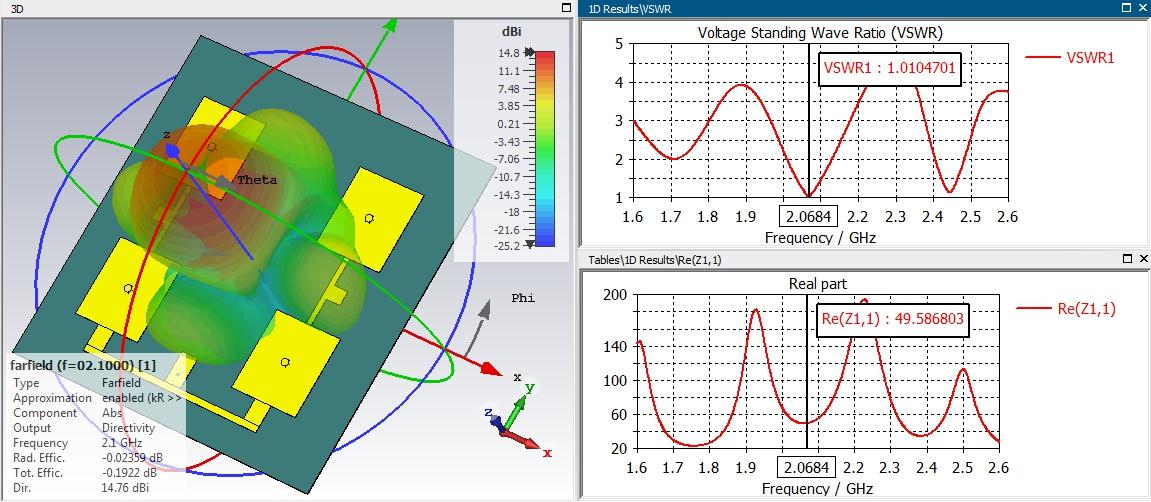This screenshot has height=502, width=1151.
Task: Click the 14.8 maximum value on color scale
Action: point(510,54)
